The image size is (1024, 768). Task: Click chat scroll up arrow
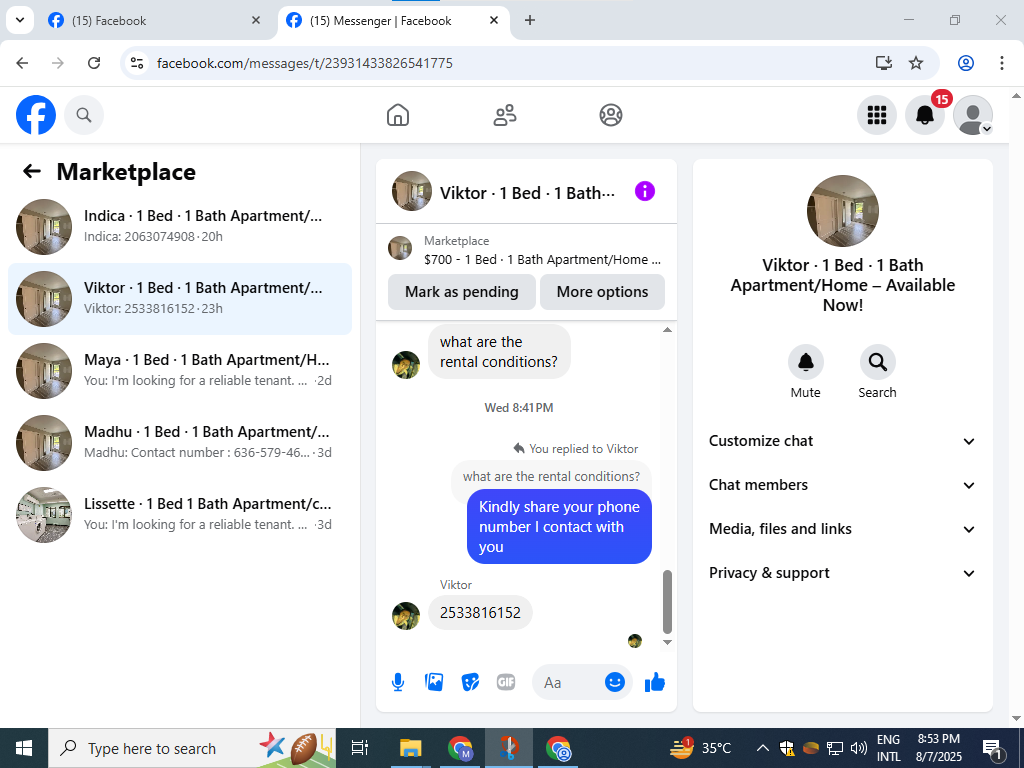pyautogui.click(x=667, y=330)
